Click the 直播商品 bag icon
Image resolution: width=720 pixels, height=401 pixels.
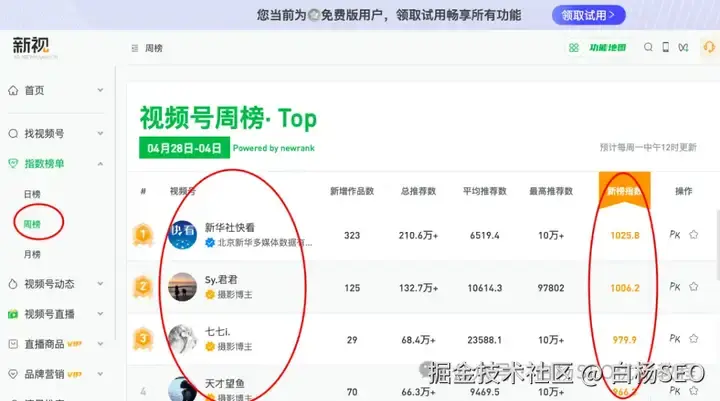tap(13, 344)
